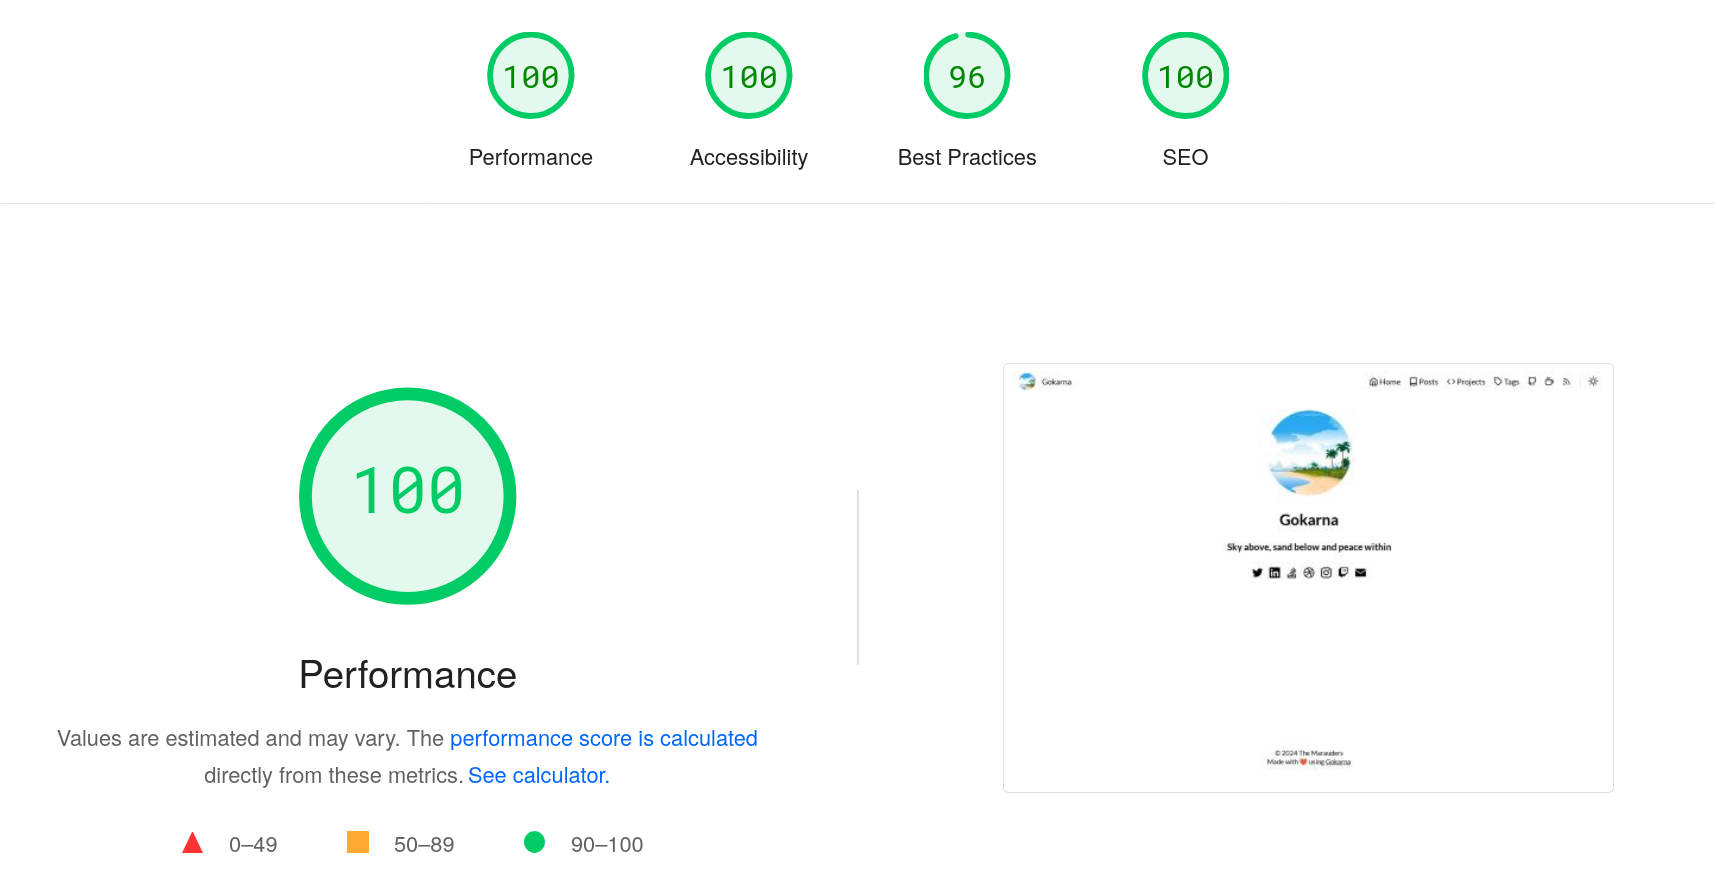Jump to the SEO score gauge
Image resolution: width=1716 pixels, height=878 pixels.
tap(1185, 76)
